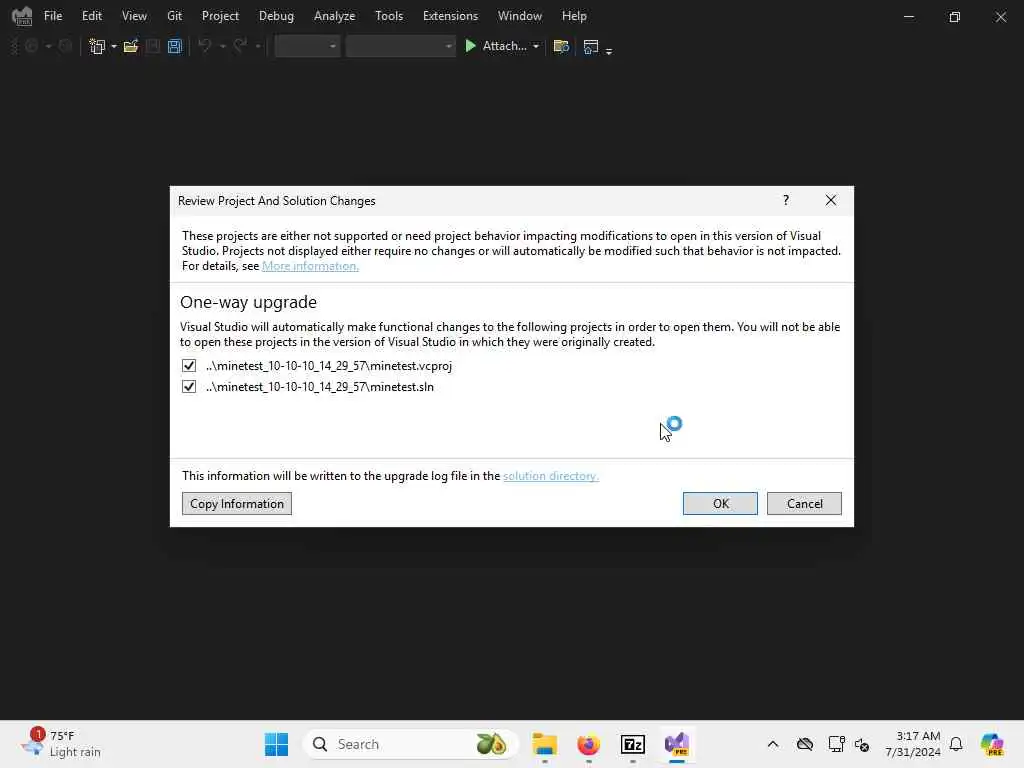Click the Navigate Backward toolbar icon
The width and height of the screenshot is (1024, 768).
(x=31, y=46)
